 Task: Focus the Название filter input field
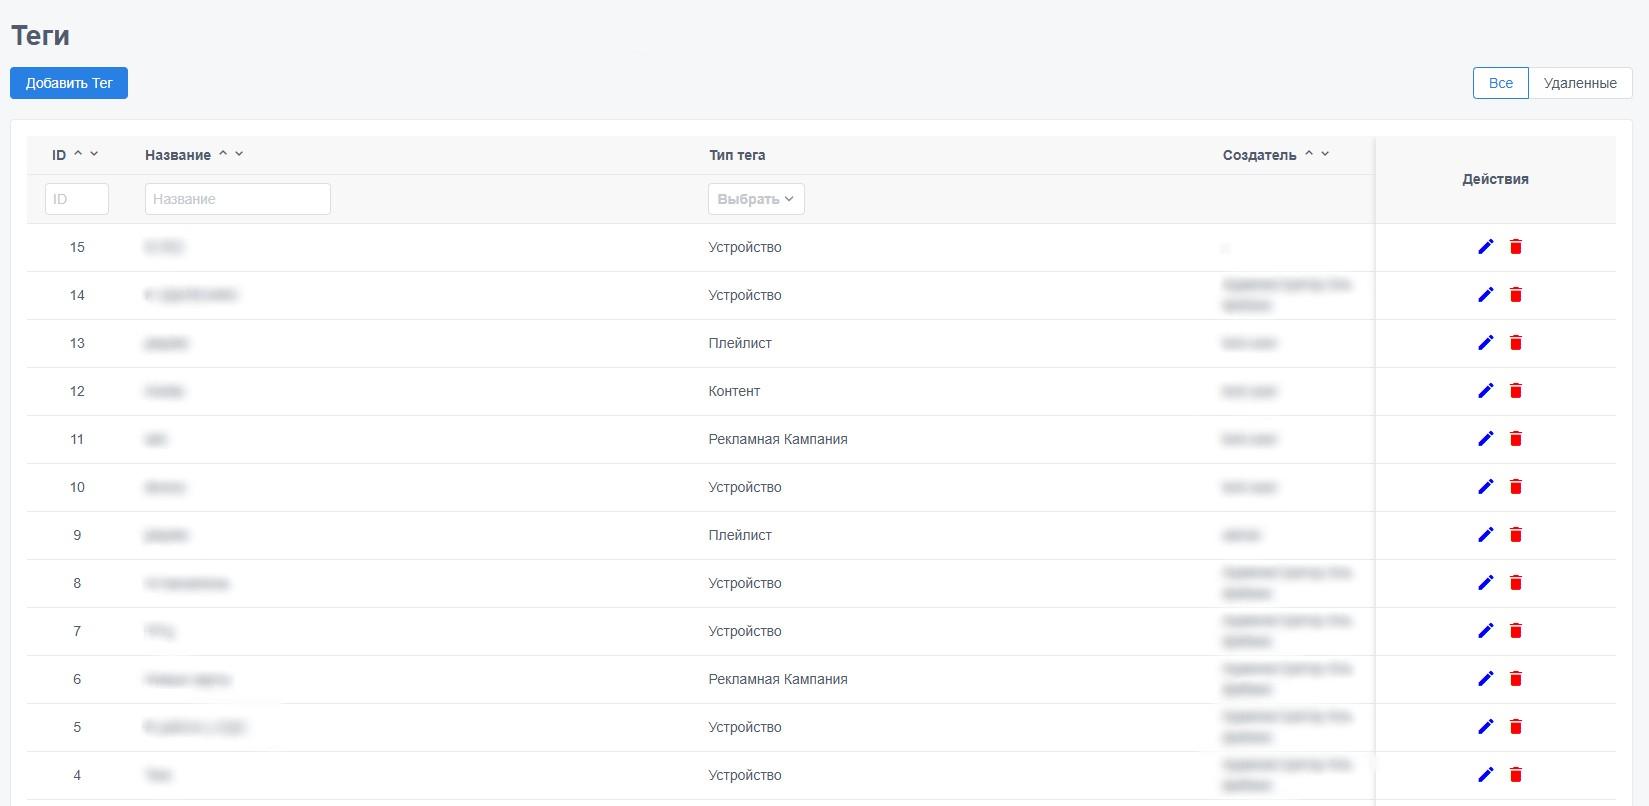pyautogui.click(x=238, y=199)
